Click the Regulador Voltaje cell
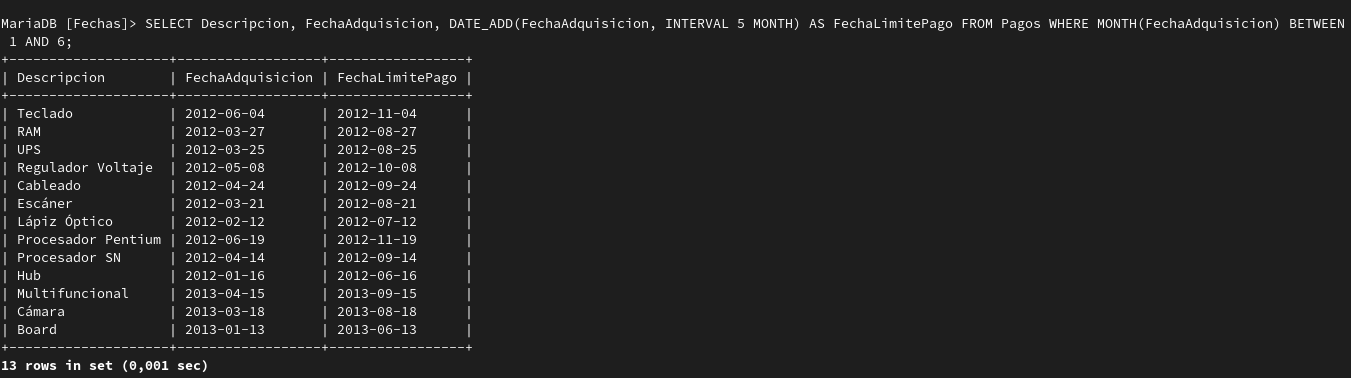The height and width of the screenshot is (378, 1351). pyautogui.click(x=85, y=167)
